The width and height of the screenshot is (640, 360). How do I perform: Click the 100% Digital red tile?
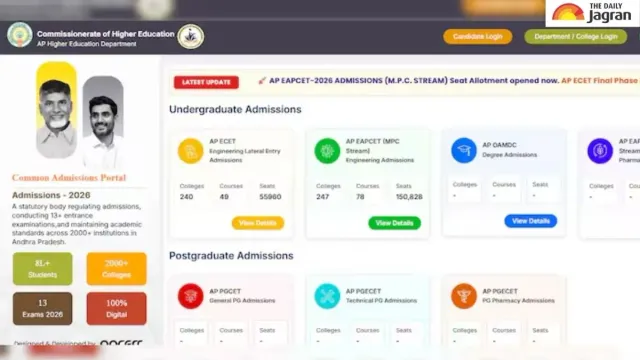116,309
